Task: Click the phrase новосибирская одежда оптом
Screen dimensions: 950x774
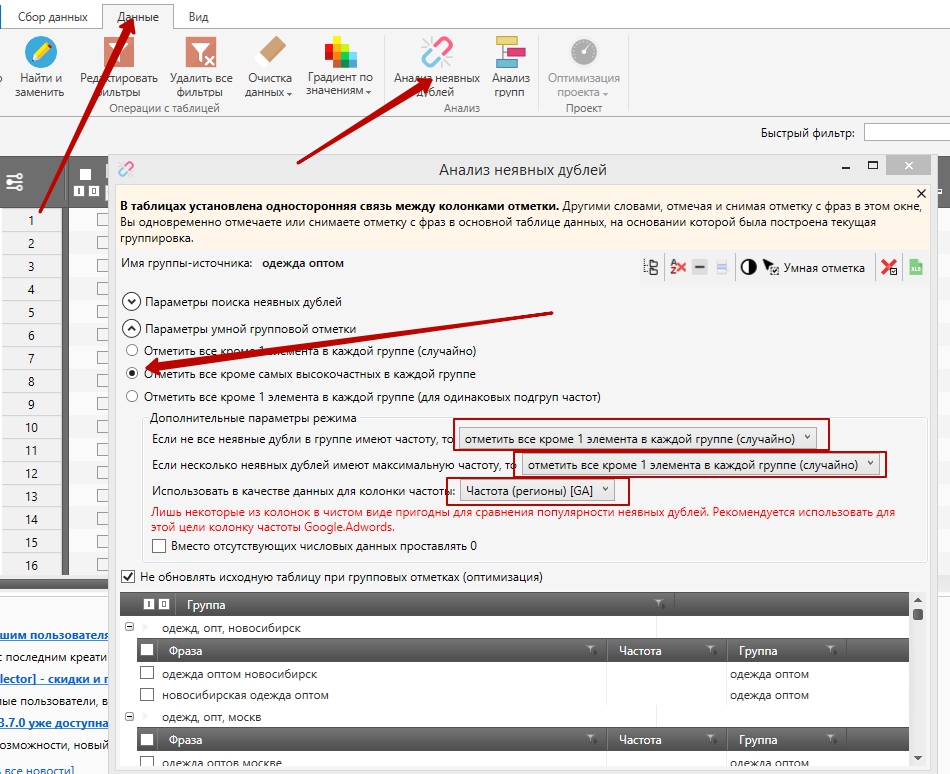Action: click(245, 695)
